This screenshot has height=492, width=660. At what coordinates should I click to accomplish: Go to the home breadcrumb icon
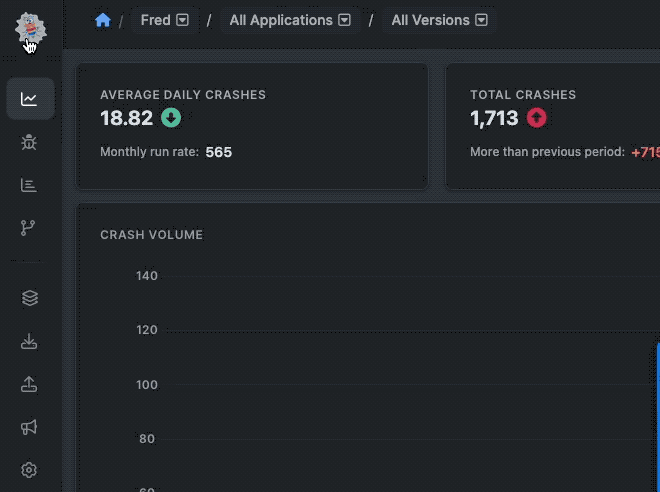pos(103,20)
